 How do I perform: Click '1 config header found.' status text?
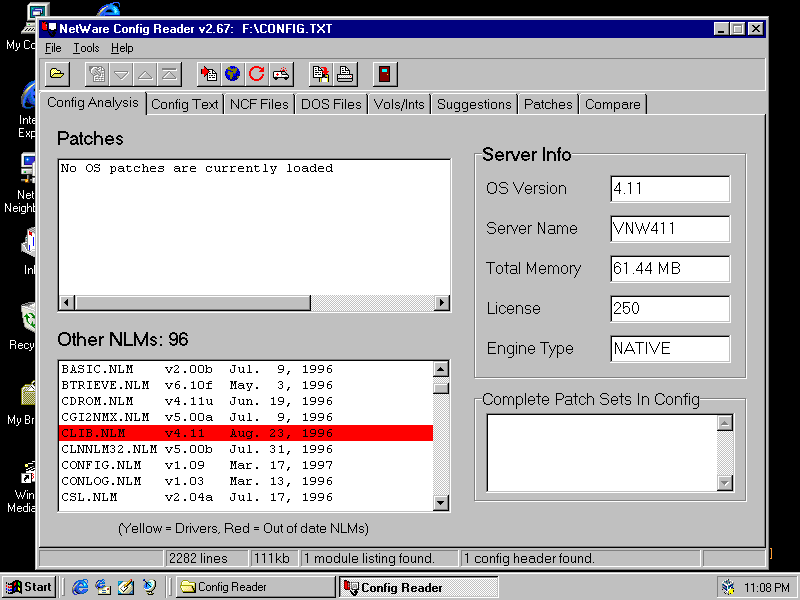581,559
